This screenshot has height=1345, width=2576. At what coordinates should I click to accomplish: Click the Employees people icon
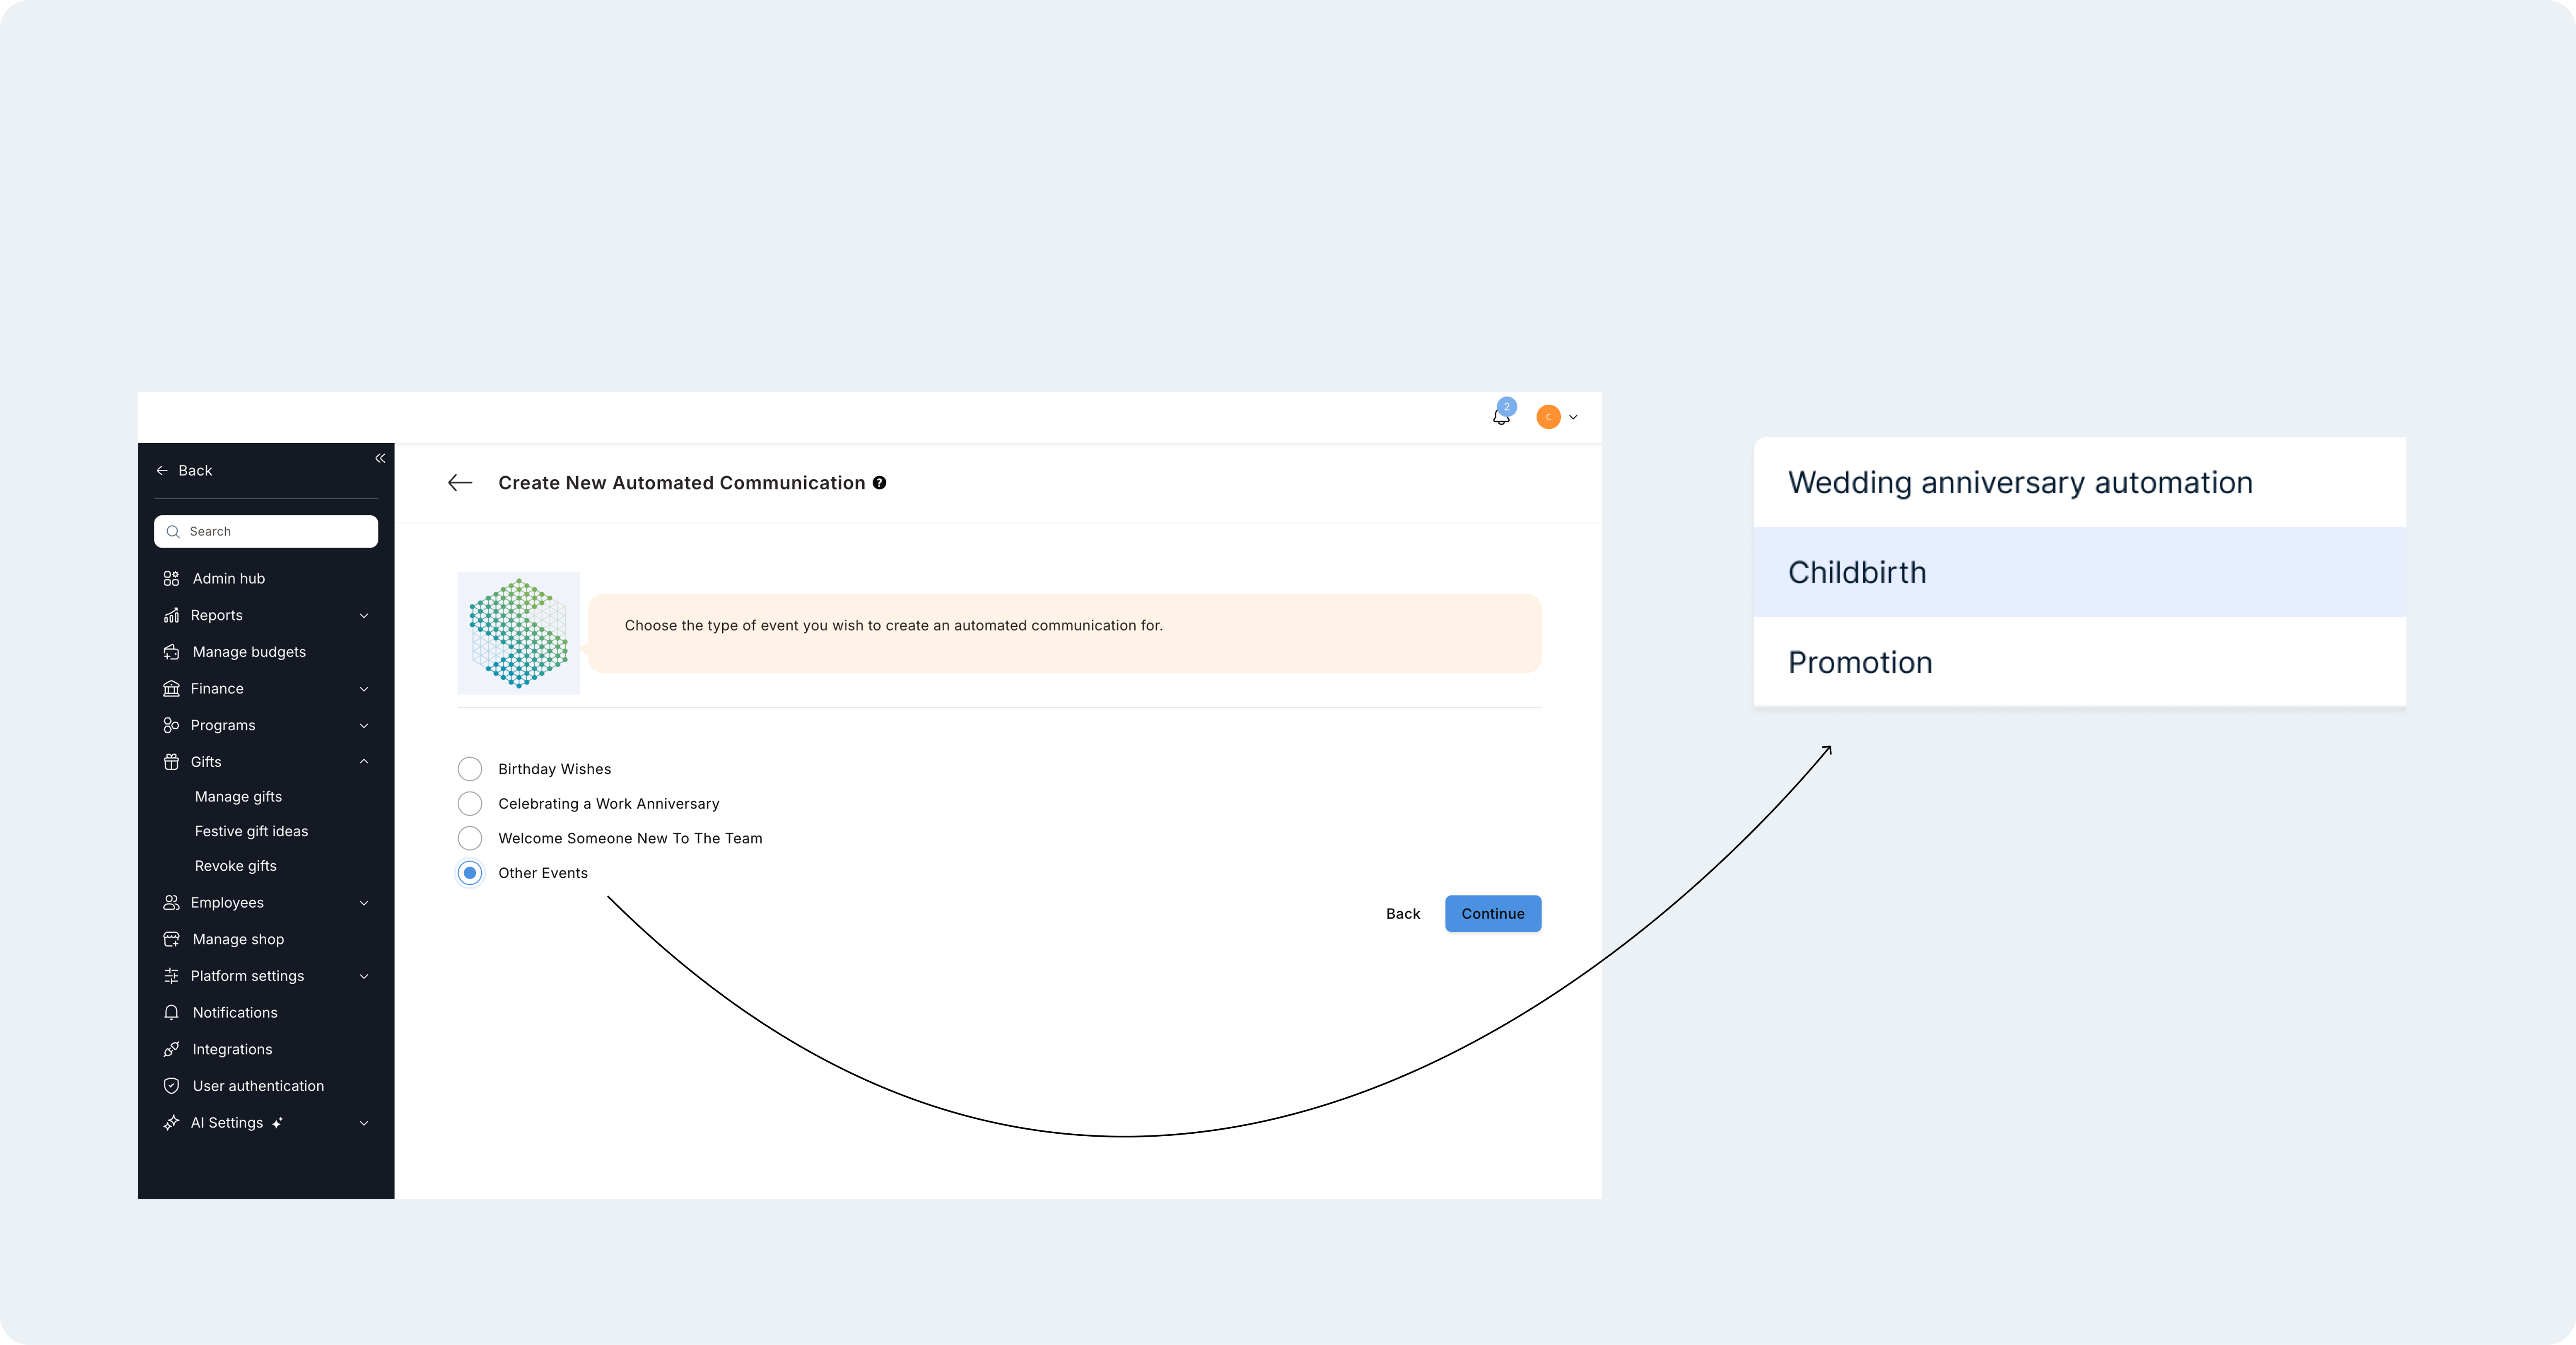(171, 903)
